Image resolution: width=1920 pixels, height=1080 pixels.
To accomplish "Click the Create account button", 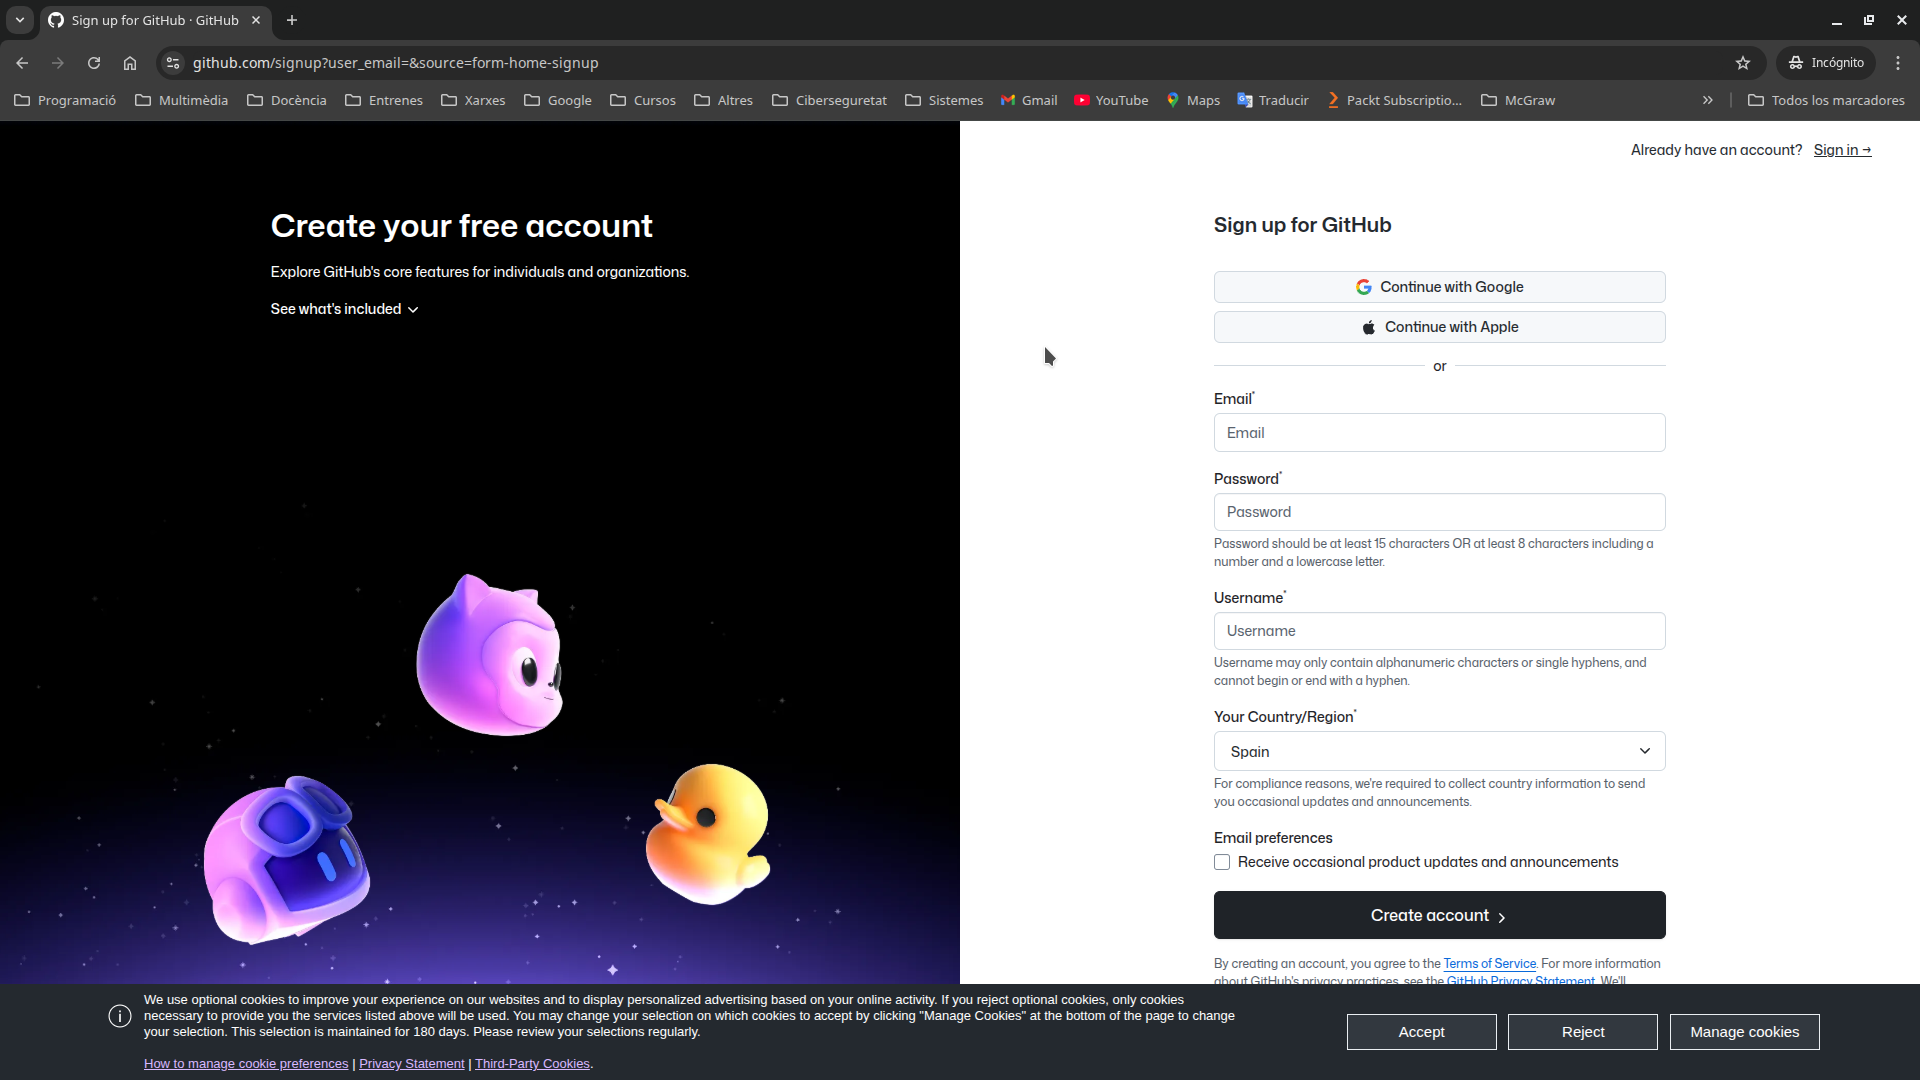I will (x=1438, y=915).
